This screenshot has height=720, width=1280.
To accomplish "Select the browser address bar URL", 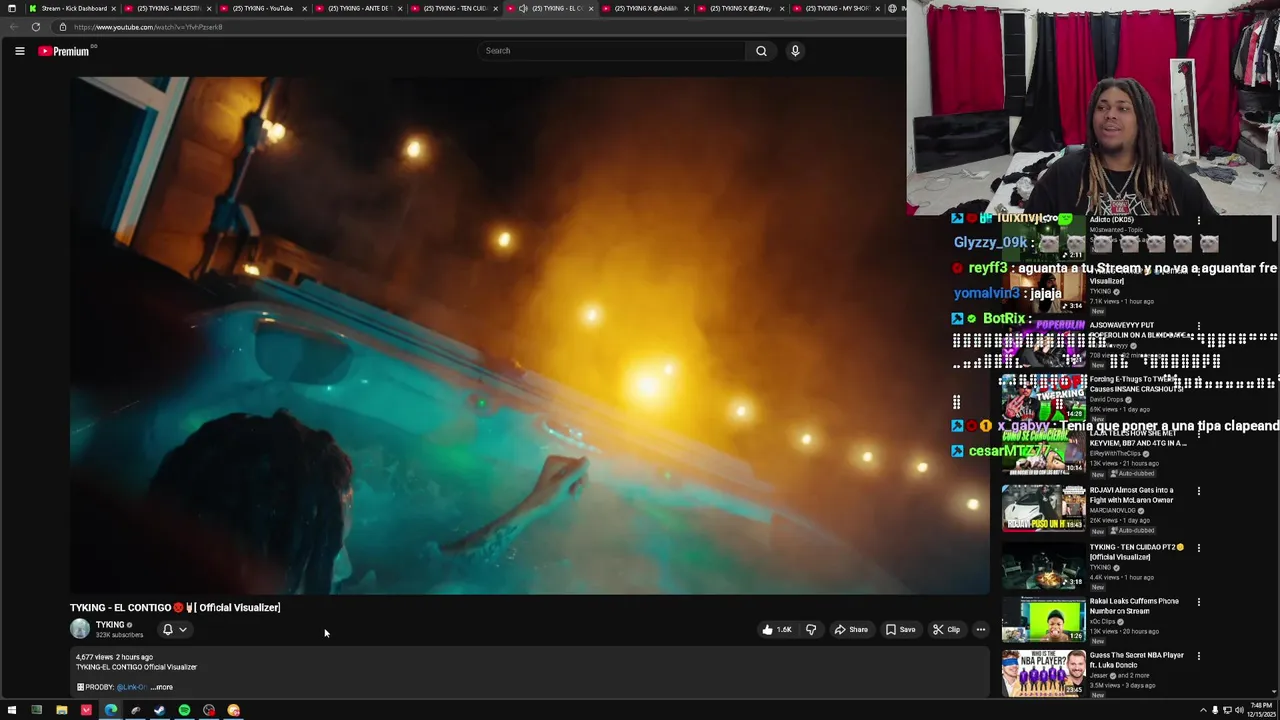I will [x=148, y=27].
